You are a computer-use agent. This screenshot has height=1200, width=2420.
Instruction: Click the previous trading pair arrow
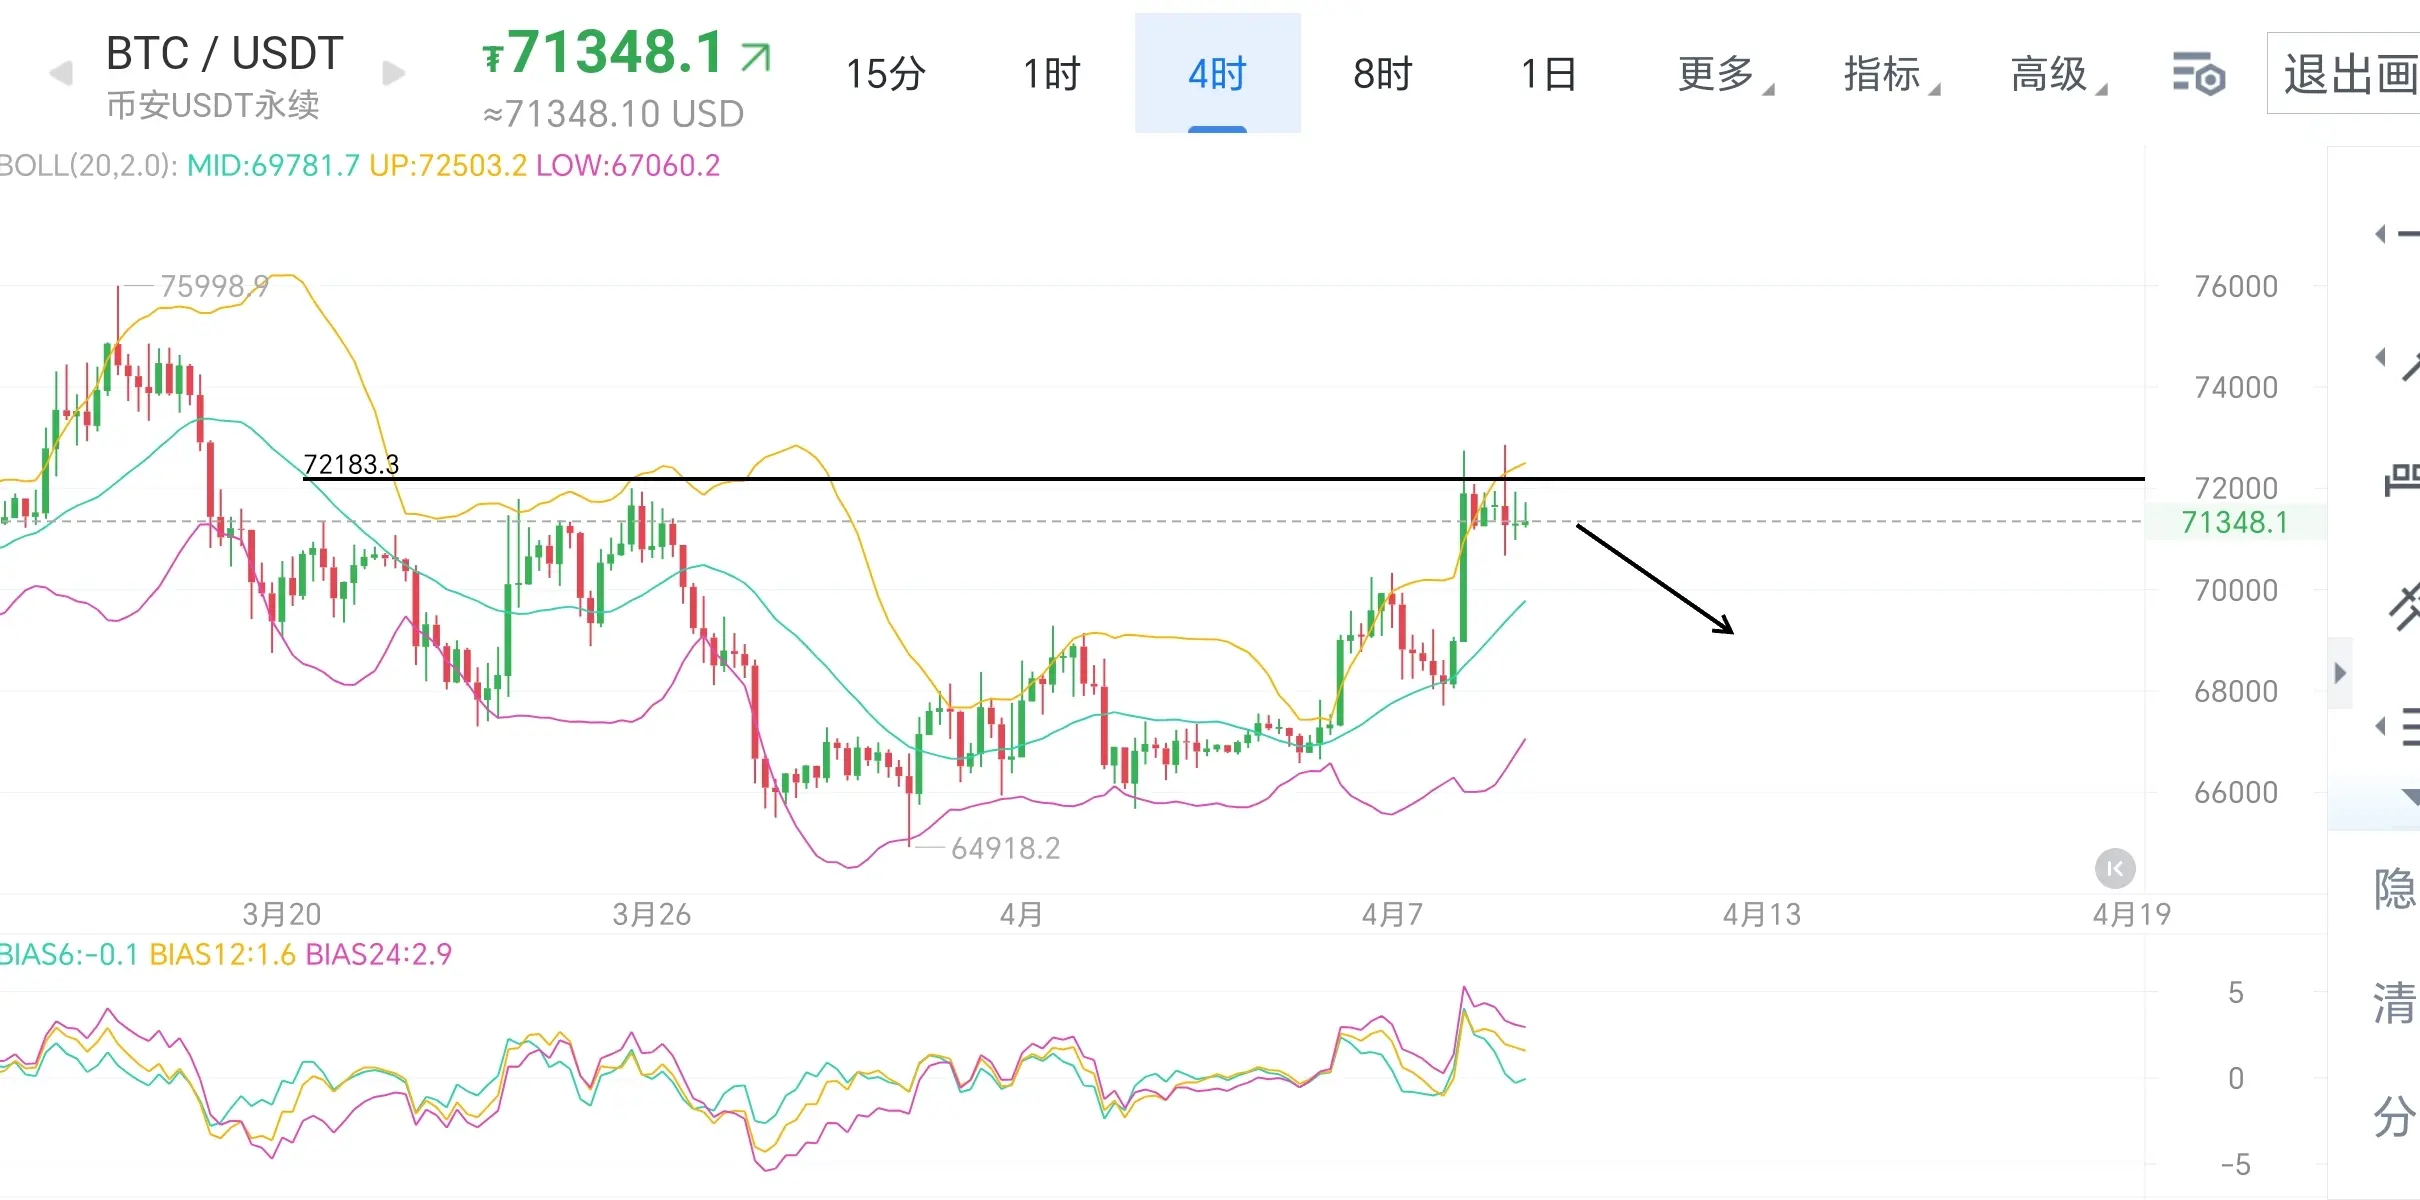tap(61, 74)
